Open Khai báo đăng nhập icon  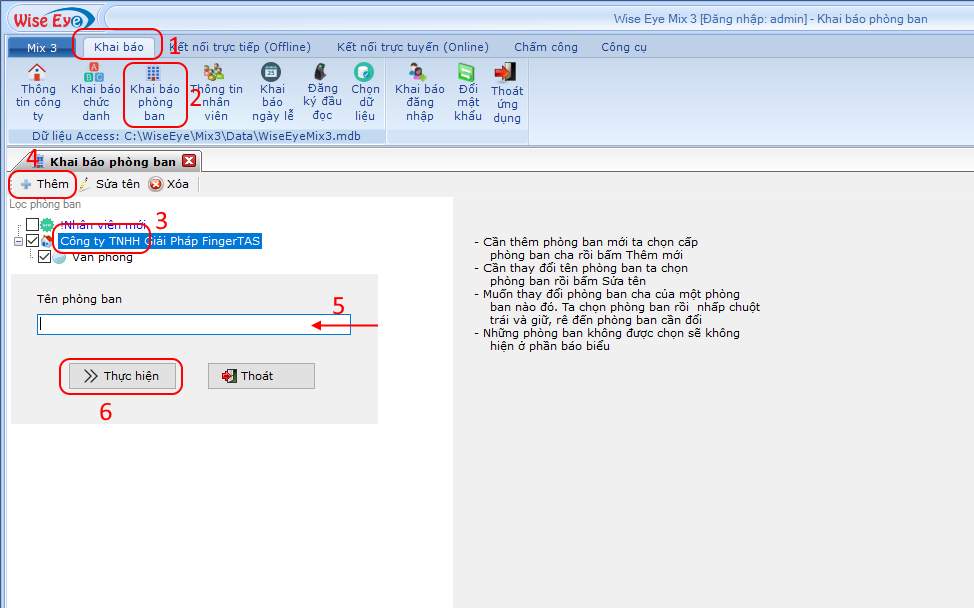(x=419, y=72)
